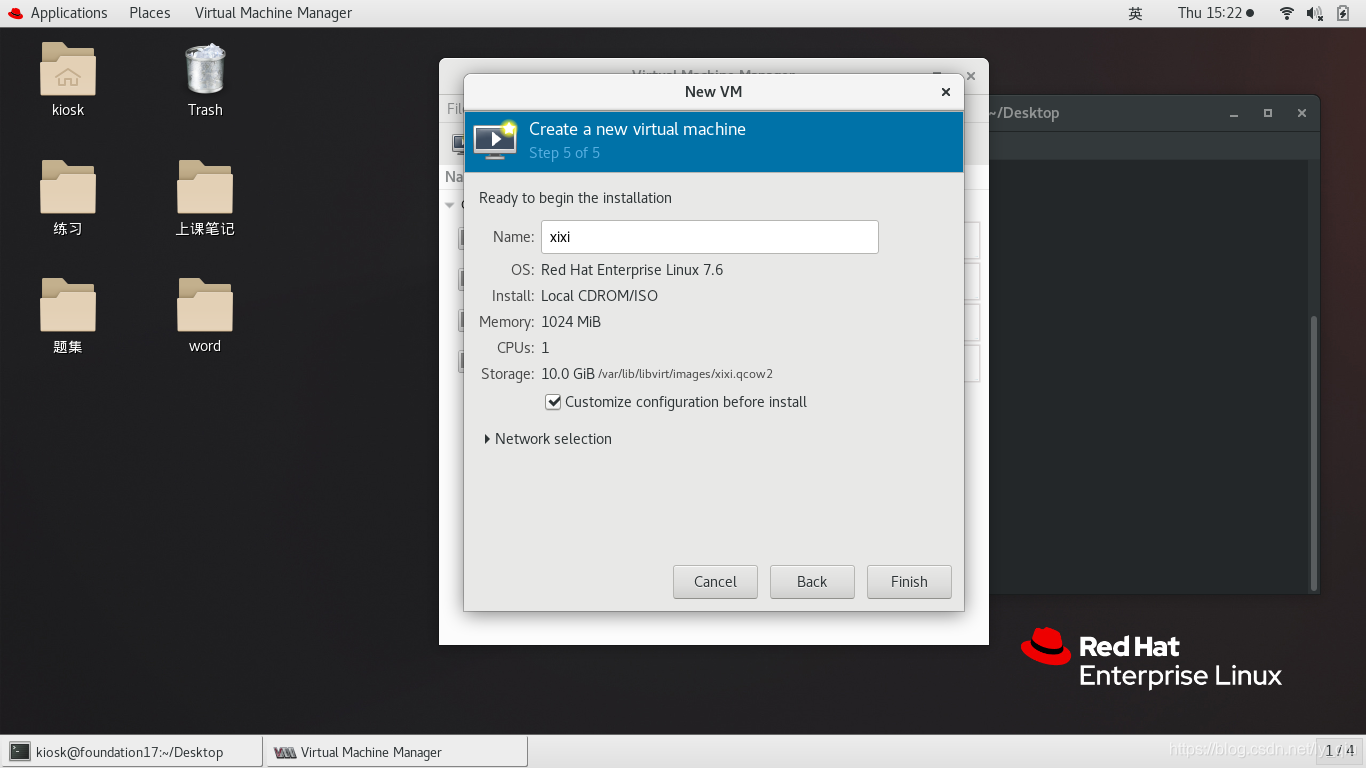Open the clock Thu 15:22 calendar

pyautogui.click(x=1215, y=13)
